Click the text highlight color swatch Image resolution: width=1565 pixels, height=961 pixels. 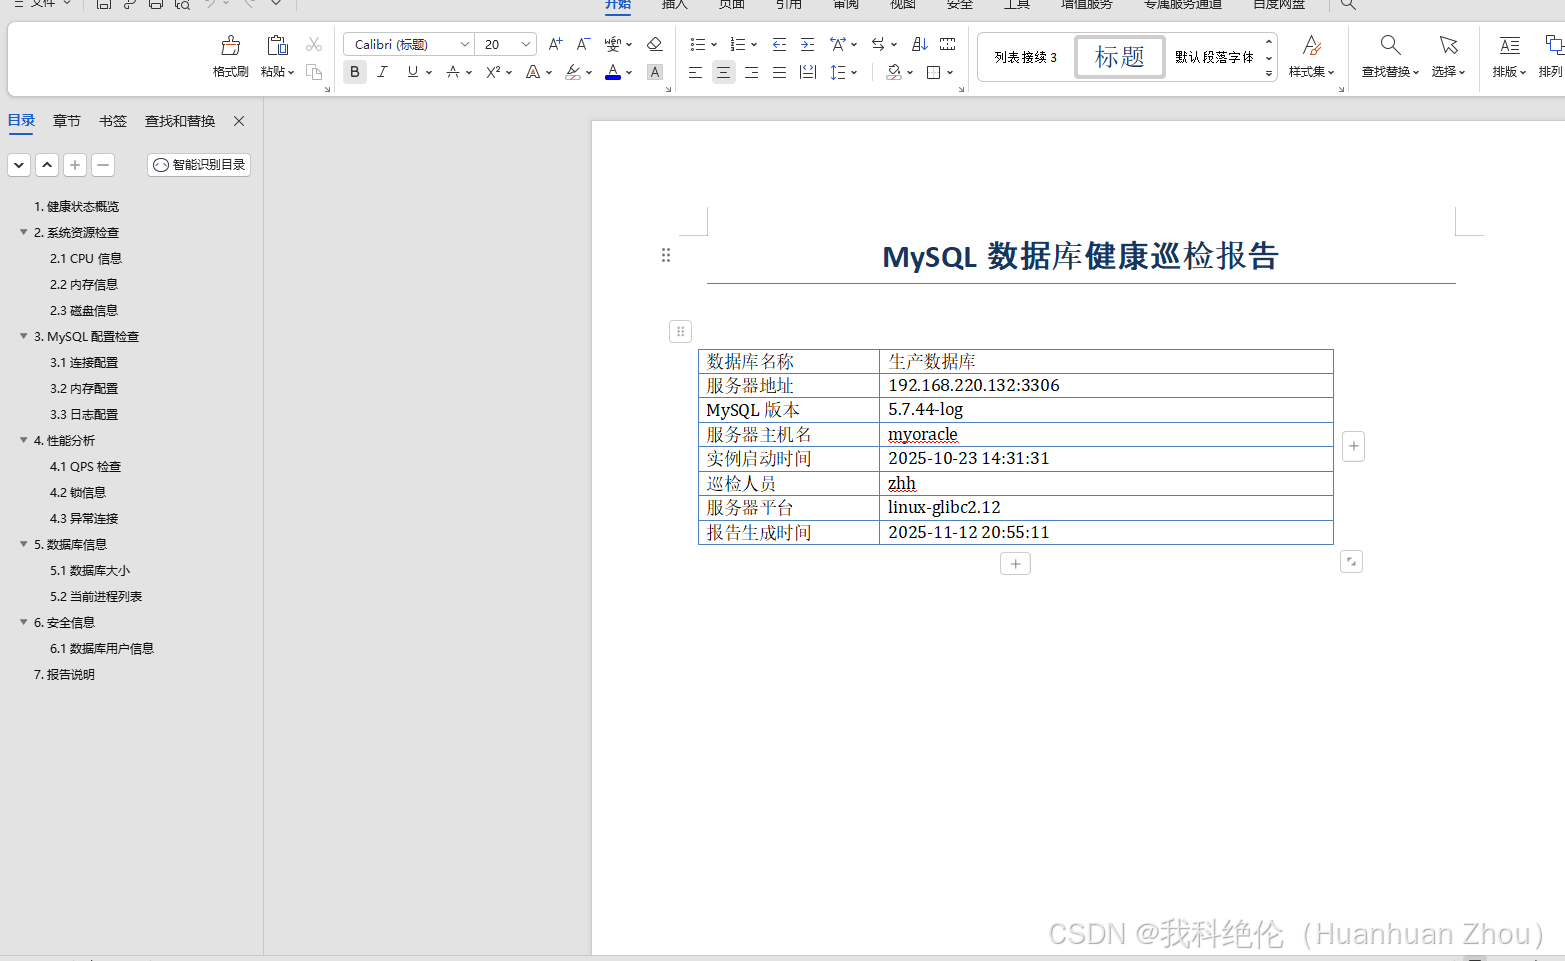pyautogui.click(x=572, y=72)
